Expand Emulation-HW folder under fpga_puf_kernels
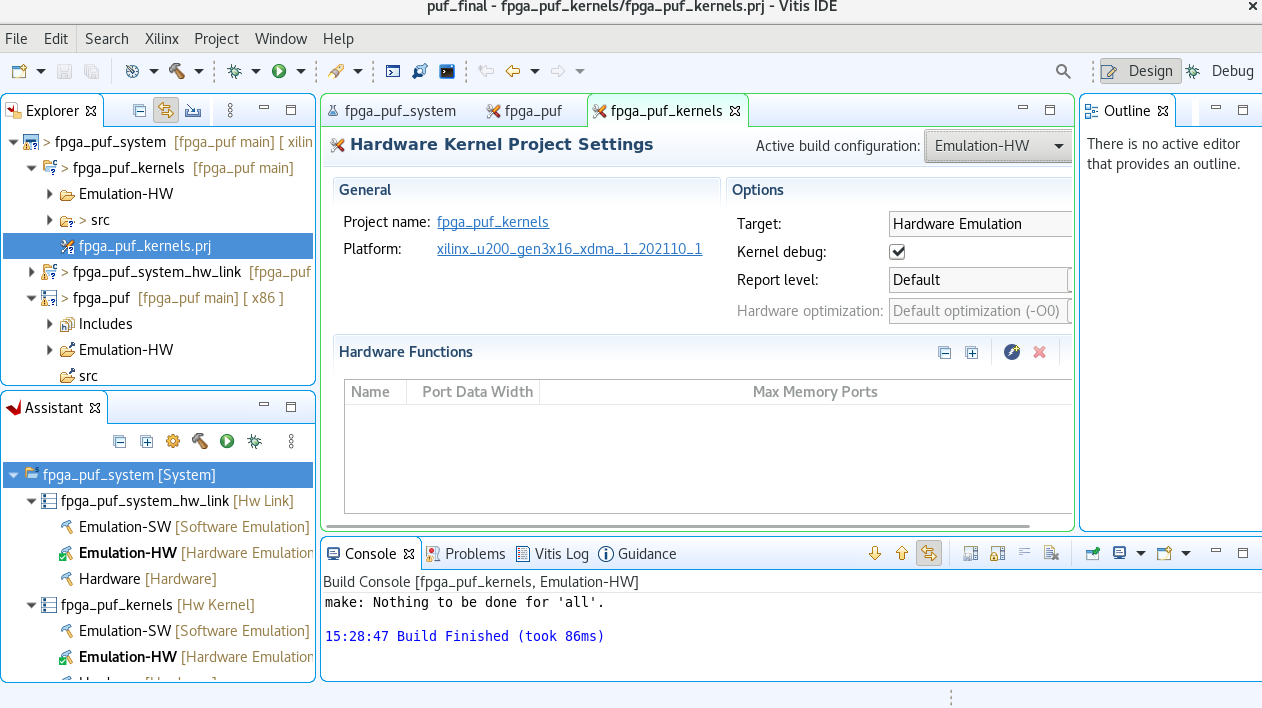 (x=49, y=194)
